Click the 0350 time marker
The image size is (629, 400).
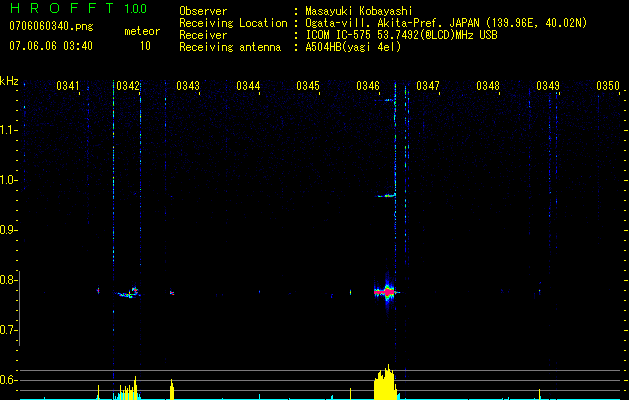coord(608,86)
